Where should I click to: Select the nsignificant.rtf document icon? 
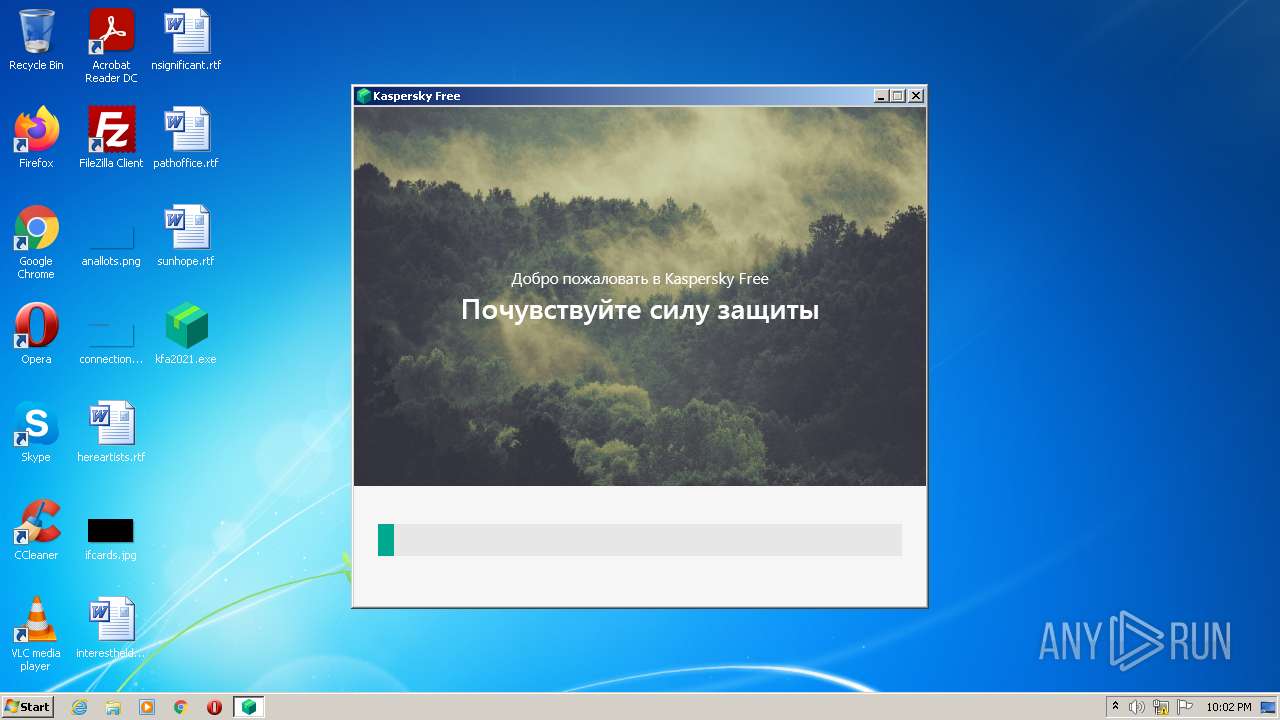(186, 40)
